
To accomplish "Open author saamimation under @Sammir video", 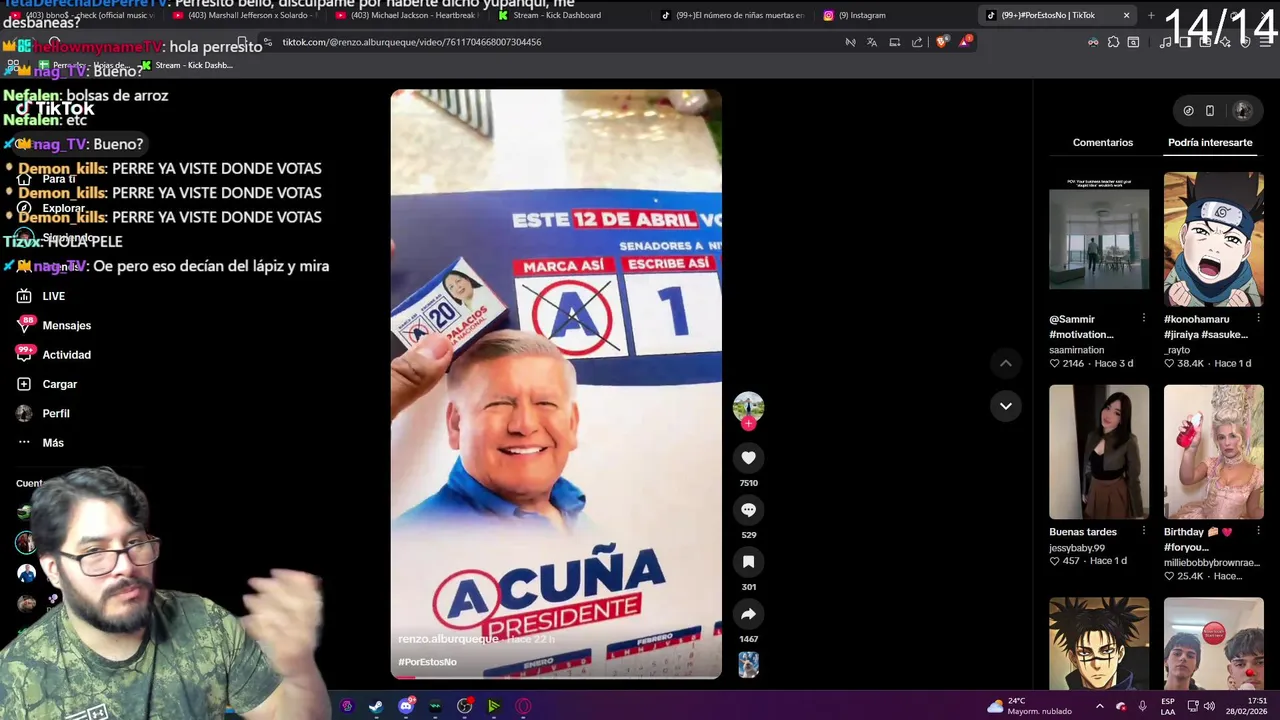I will coord(1077,350).
